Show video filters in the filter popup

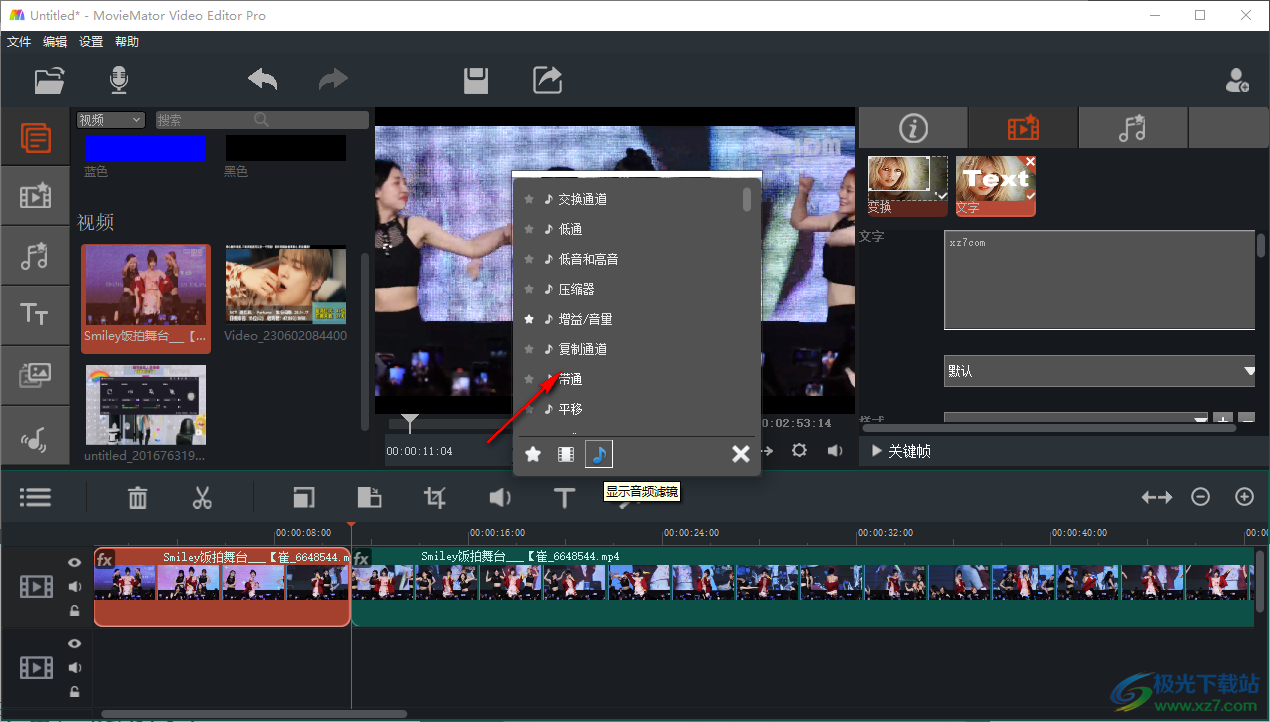click(x=566, y=455)
